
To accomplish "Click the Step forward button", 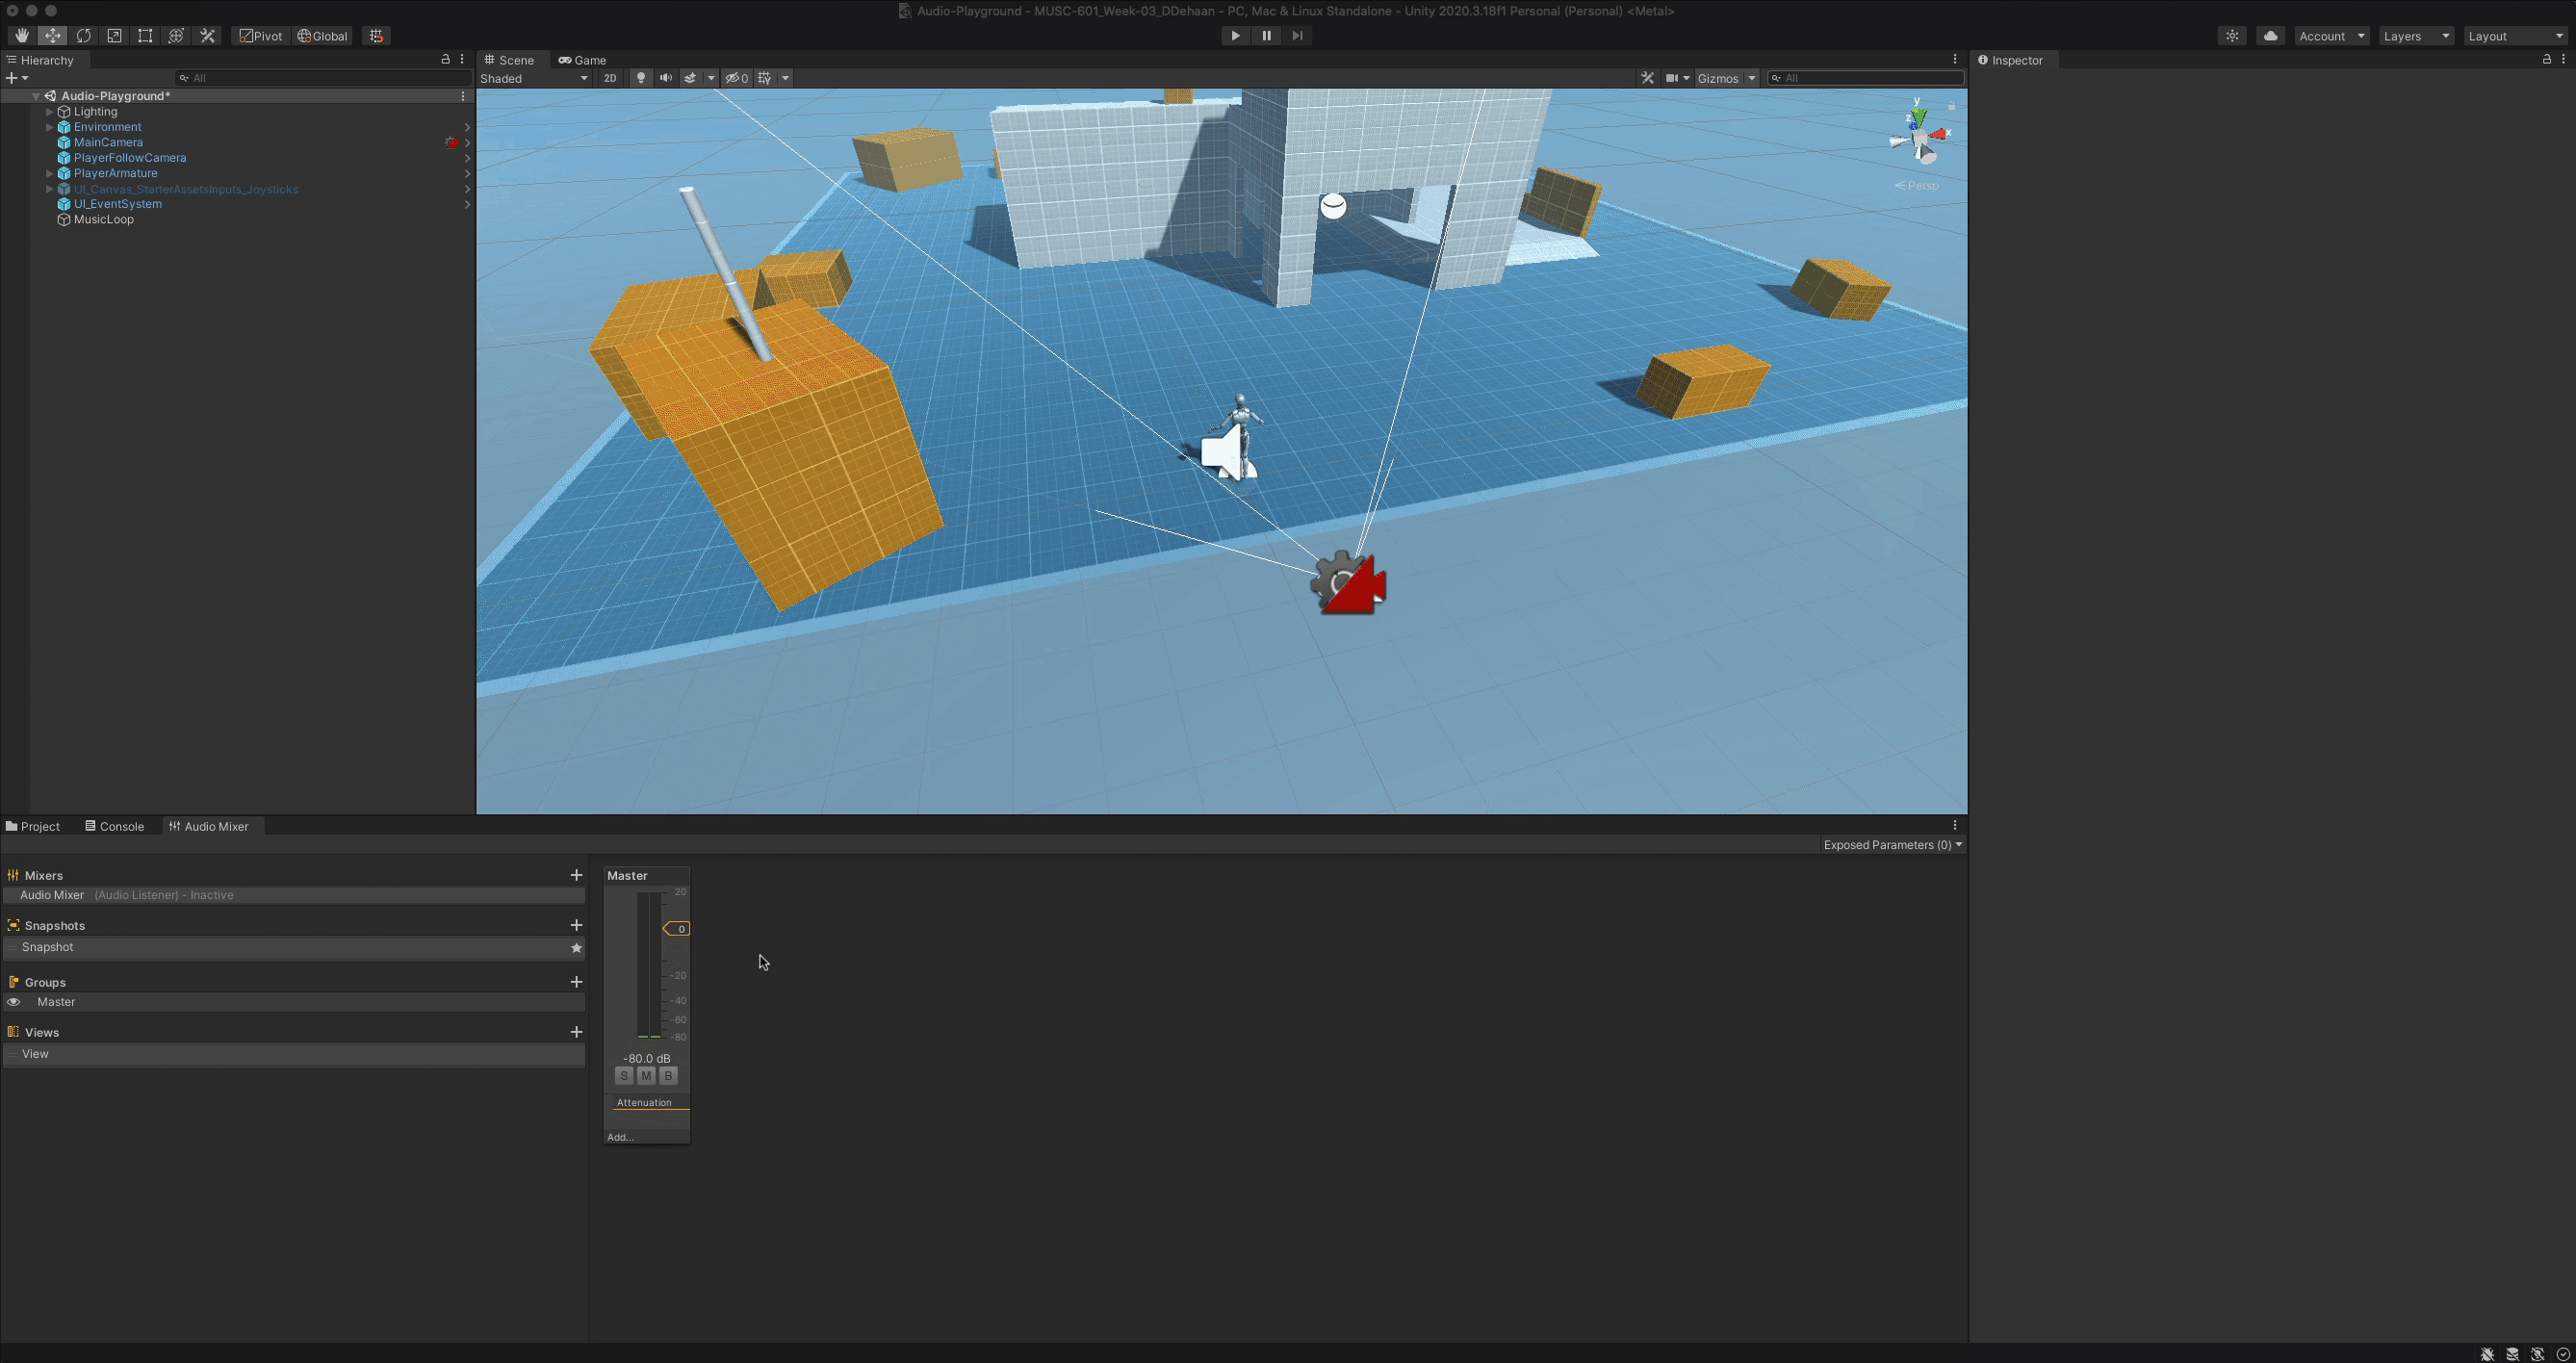I will point(1297,36).
